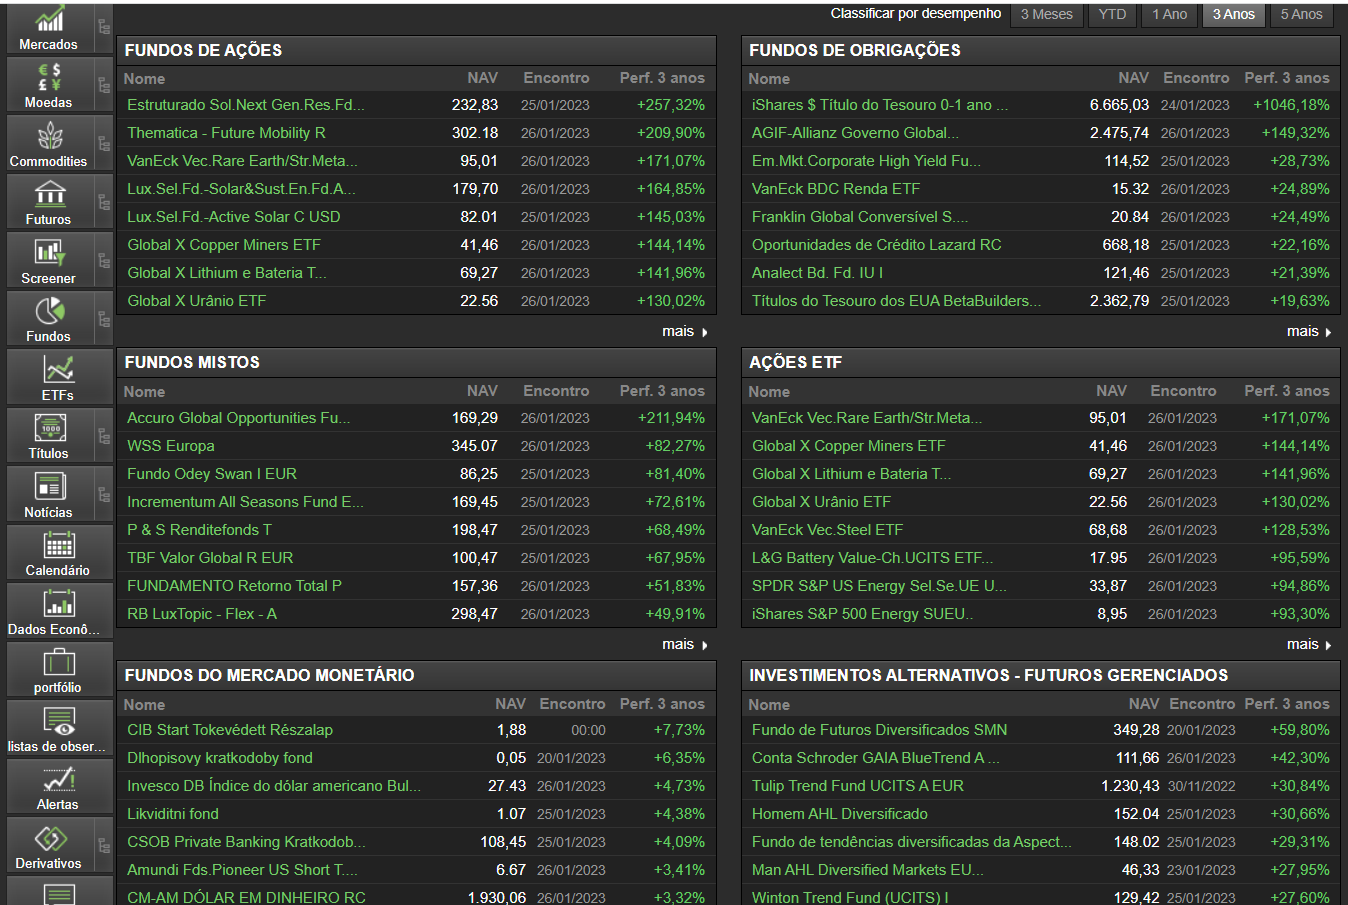Switch to the 5 Anos tab
Image resolution: width=1348 pixels, height=905 pixels.
point(1302,14)
